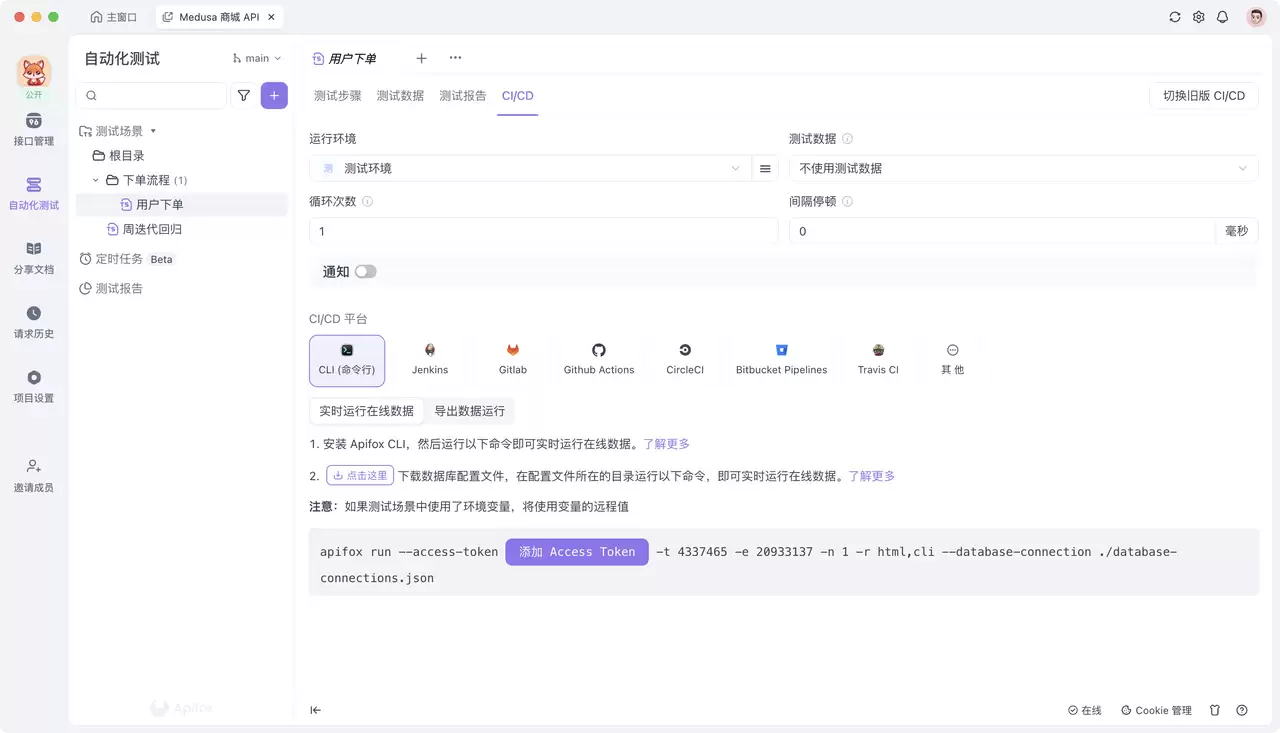The height and width of the screenshot is (733, 1280).
Task: Click the help question mark icon
Action: click(1242, 710)
